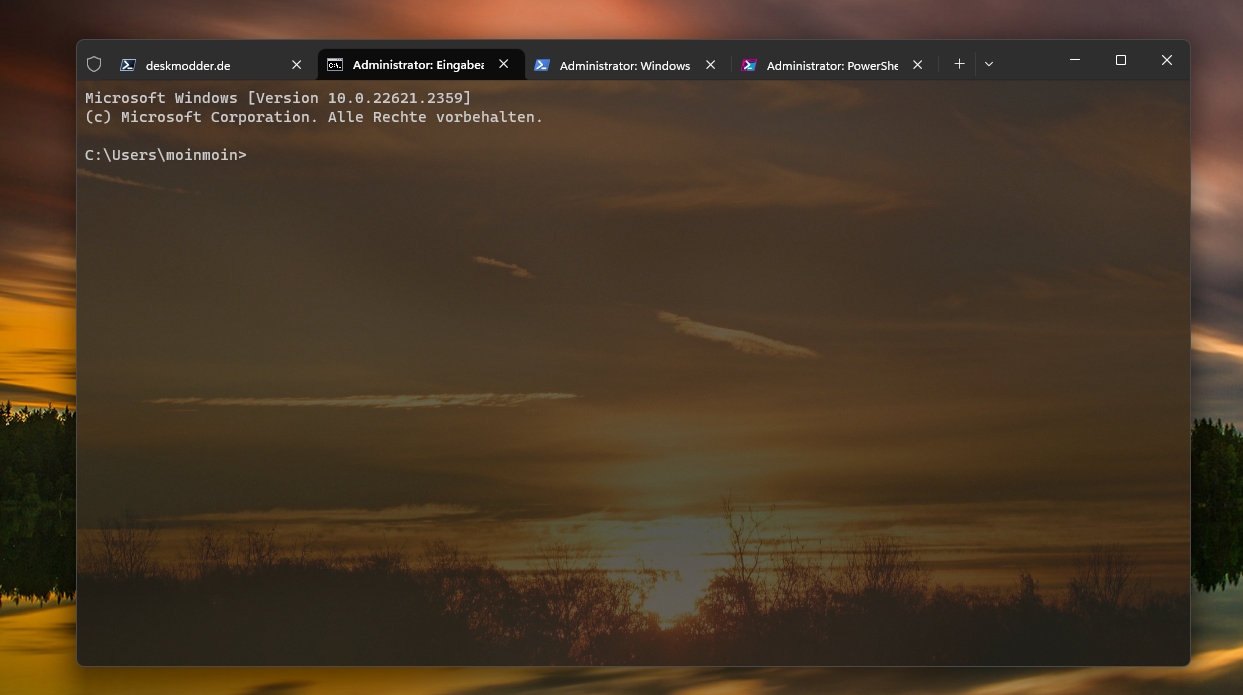Open a new tab with plus button
This screenshot has height=695, width=1243.
pos(959,64)
